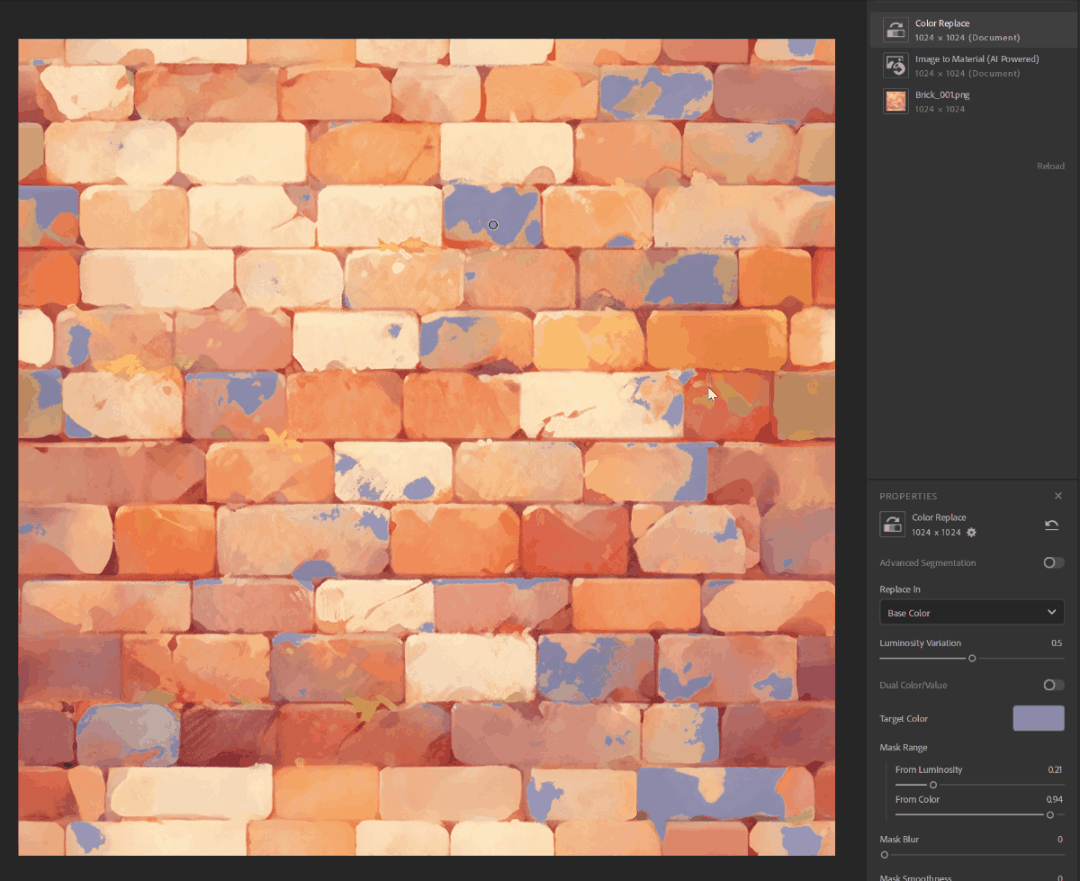The width and height of the screenshot is (1080, 881).
Task: Click the Mask Blur value 0
Action: click(x=1059, y=839)
